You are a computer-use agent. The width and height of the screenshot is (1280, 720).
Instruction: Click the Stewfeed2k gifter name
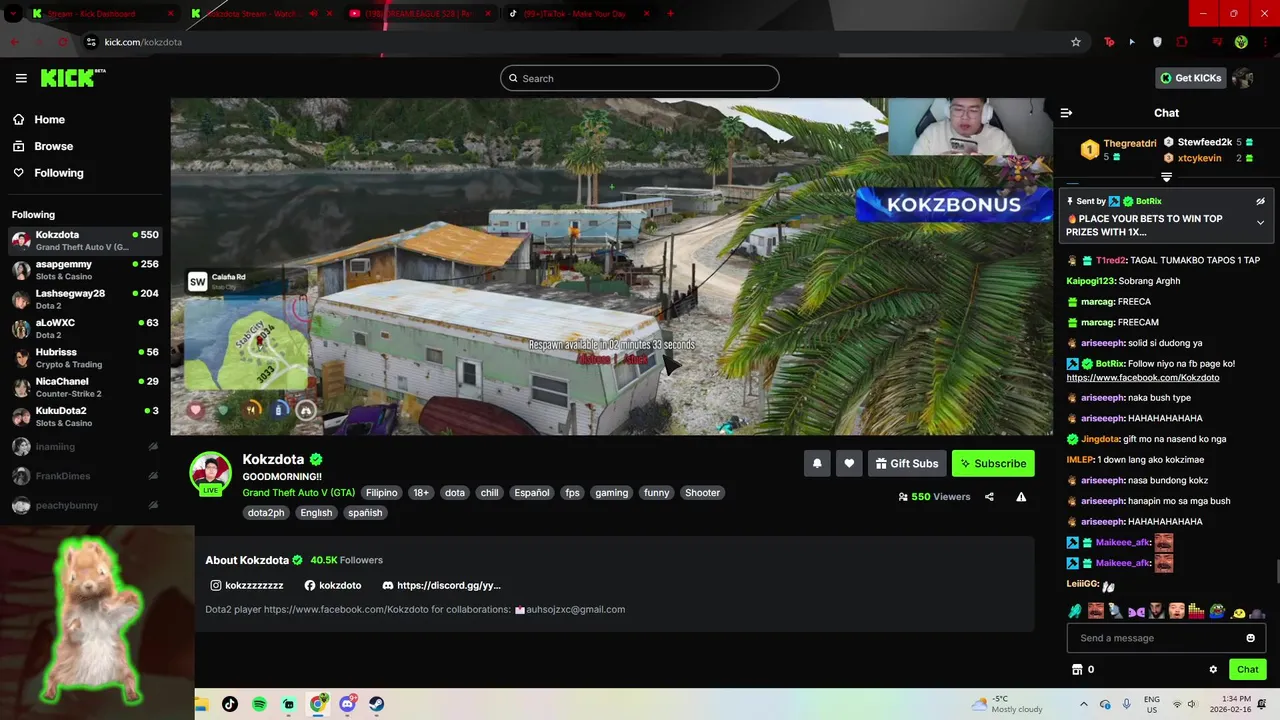(x=1204, y=142)
